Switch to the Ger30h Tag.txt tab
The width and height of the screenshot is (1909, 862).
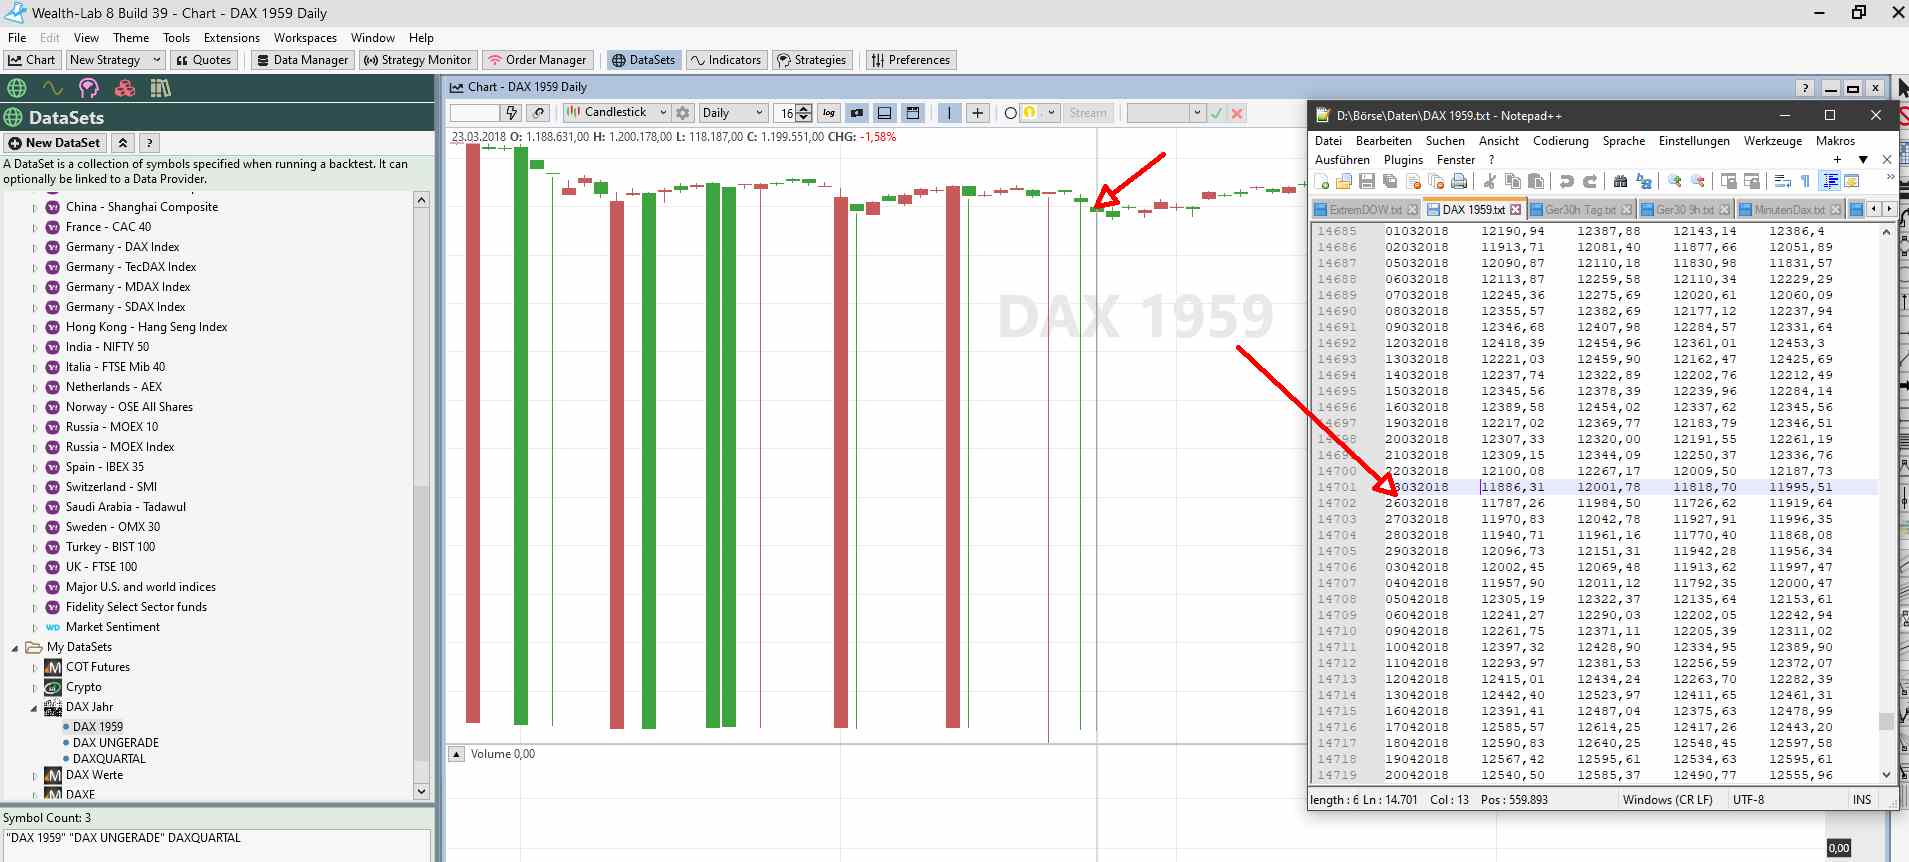tap(1580, 209)
